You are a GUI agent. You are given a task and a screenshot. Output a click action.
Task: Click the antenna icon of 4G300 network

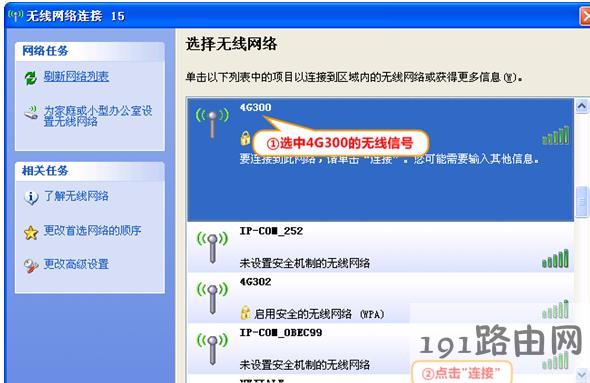(212, 122)
